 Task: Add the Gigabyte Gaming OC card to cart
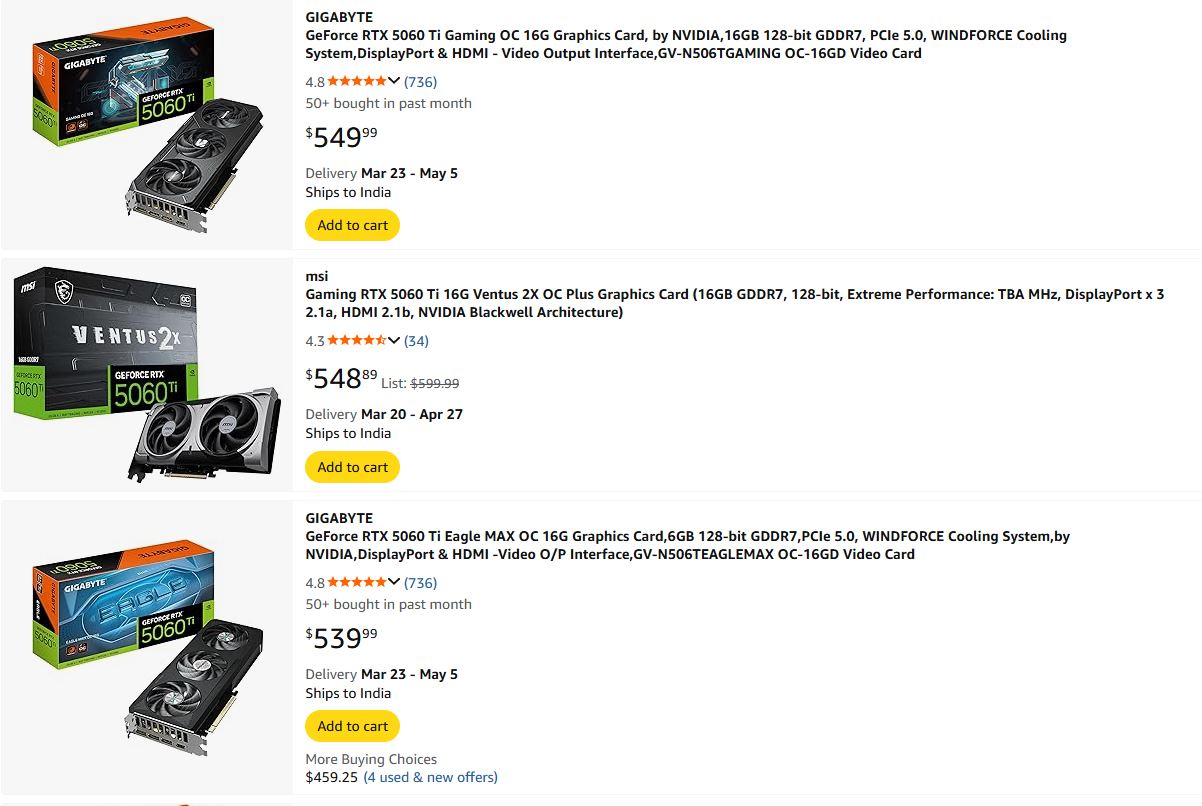(352, 225)
